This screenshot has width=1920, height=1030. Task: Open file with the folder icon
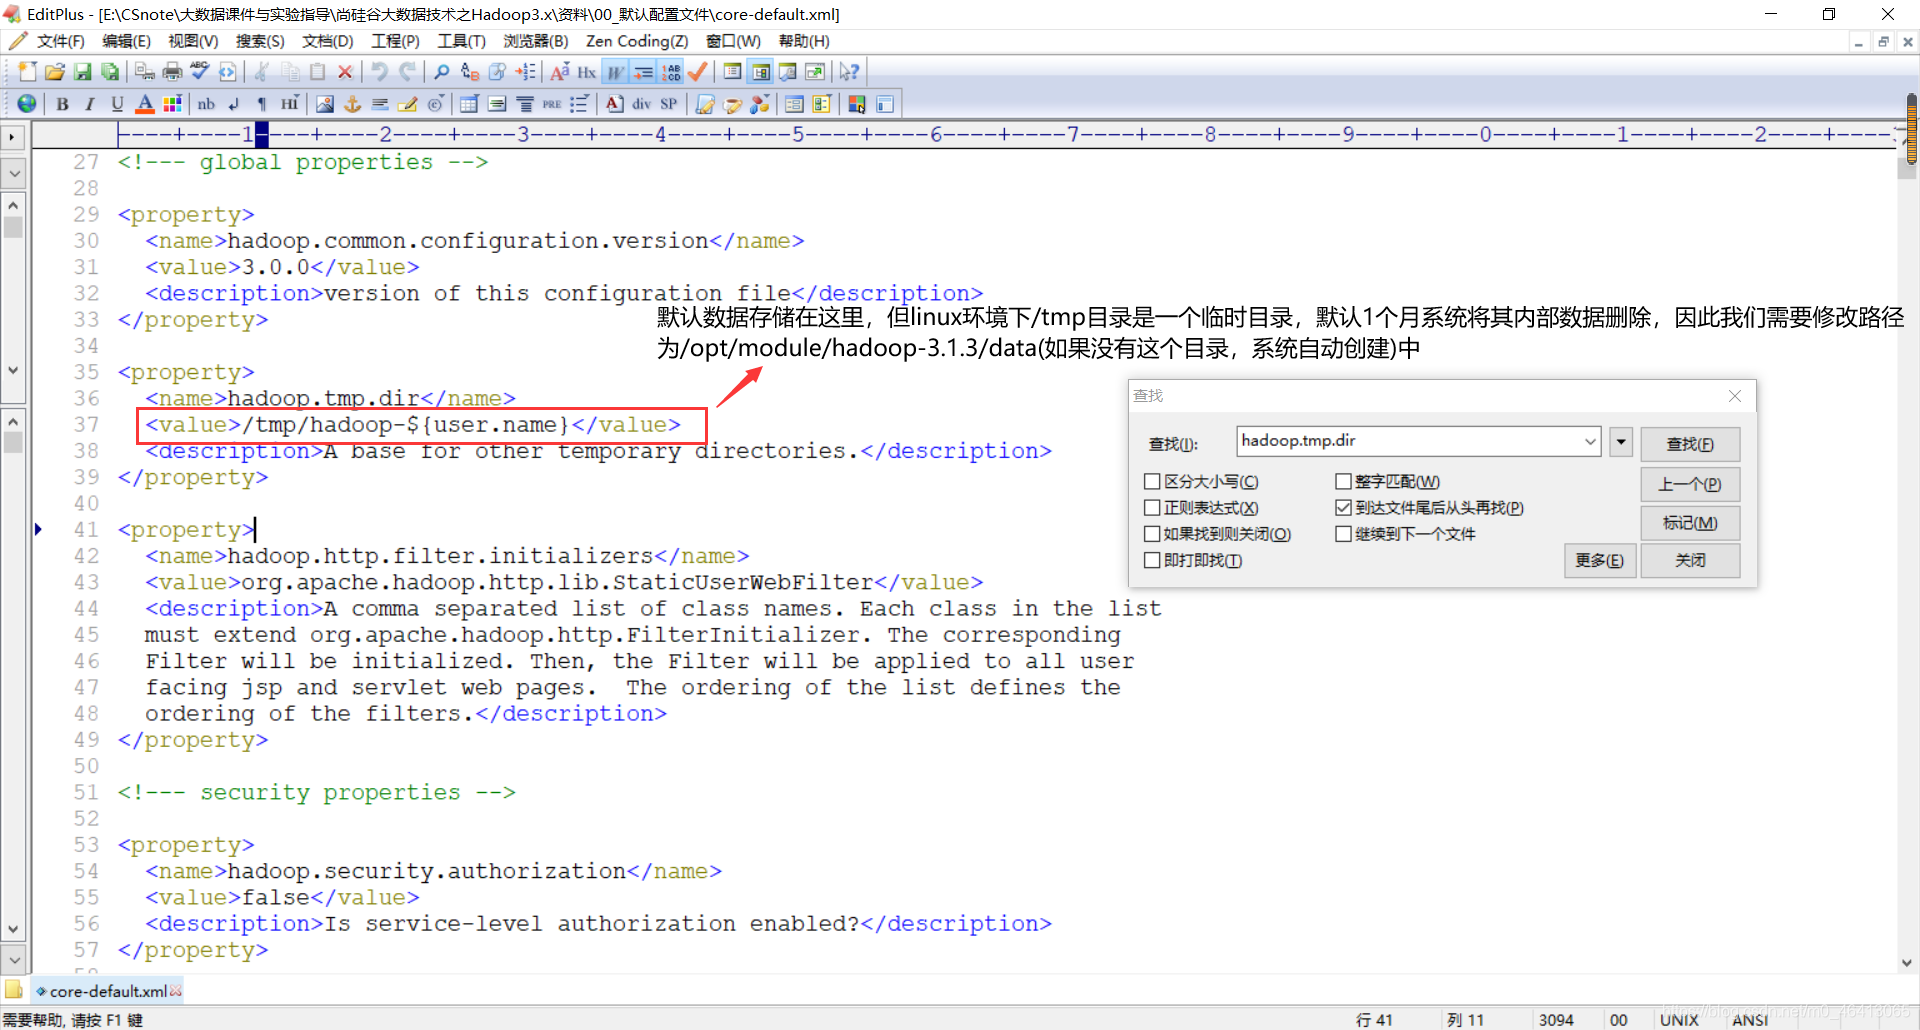coord(55,72)
